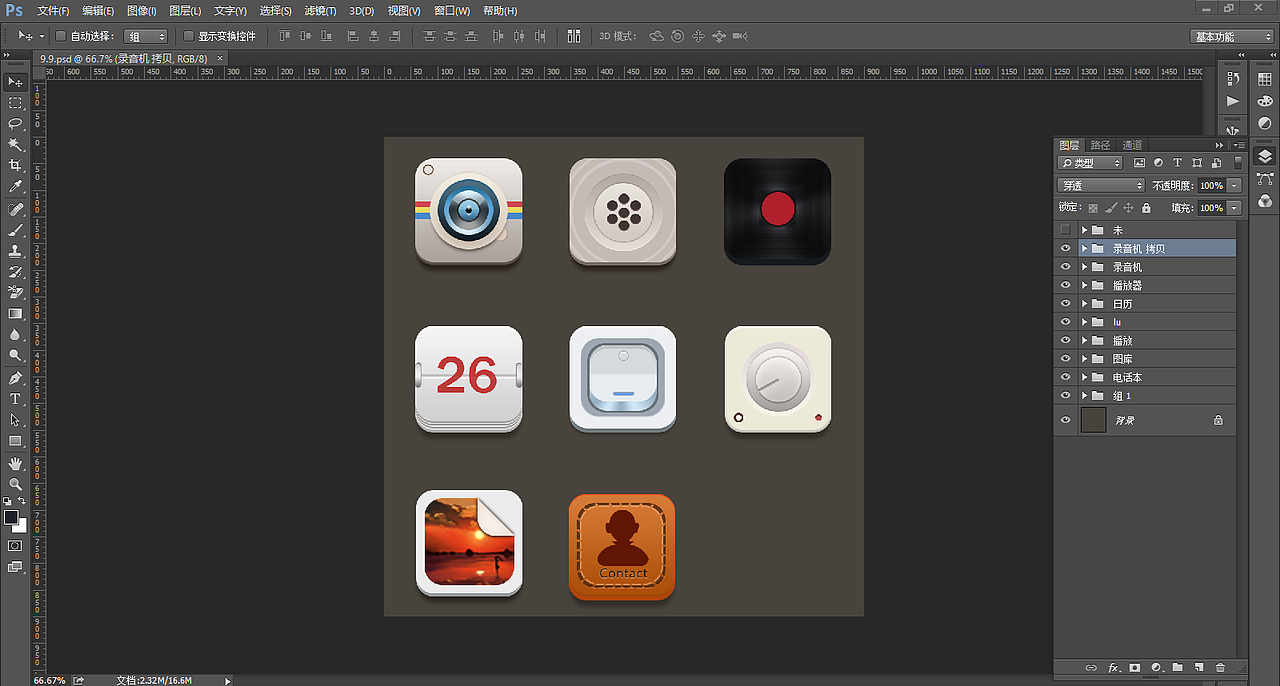Select the Brush tool
Image resolution: width=1280 pixels, height=686 pixels.
point(15,230)
